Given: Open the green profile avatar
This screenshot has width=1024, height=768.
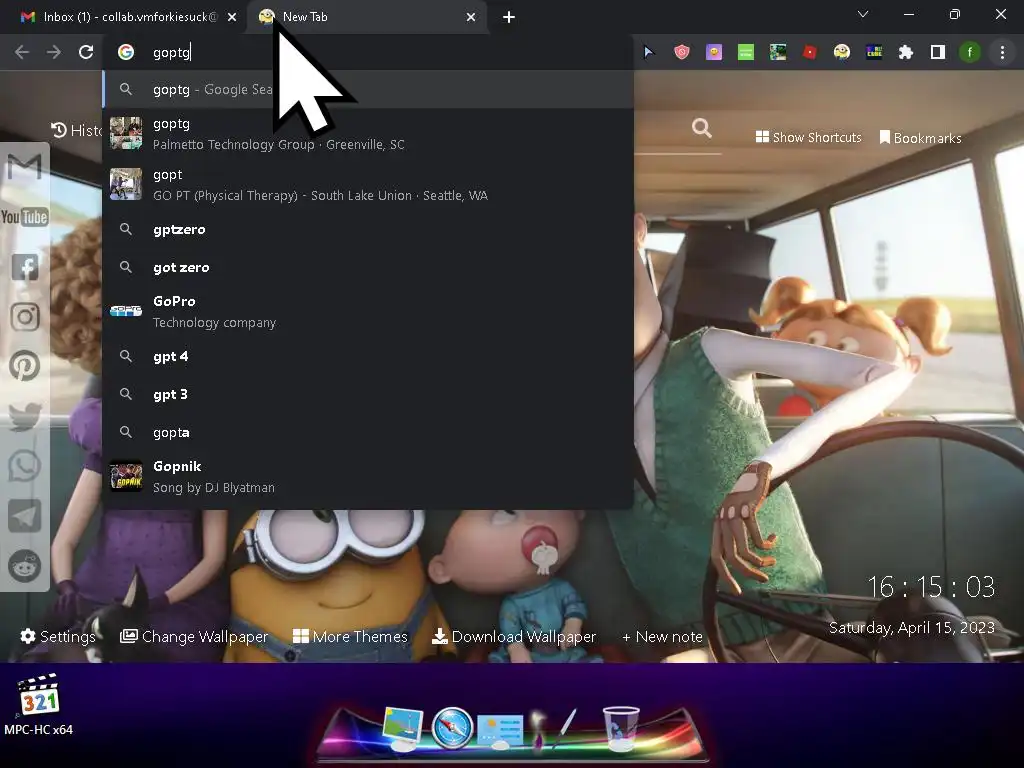Looking at the screenshot, I should pyautogui.click(x=970, y=52).
